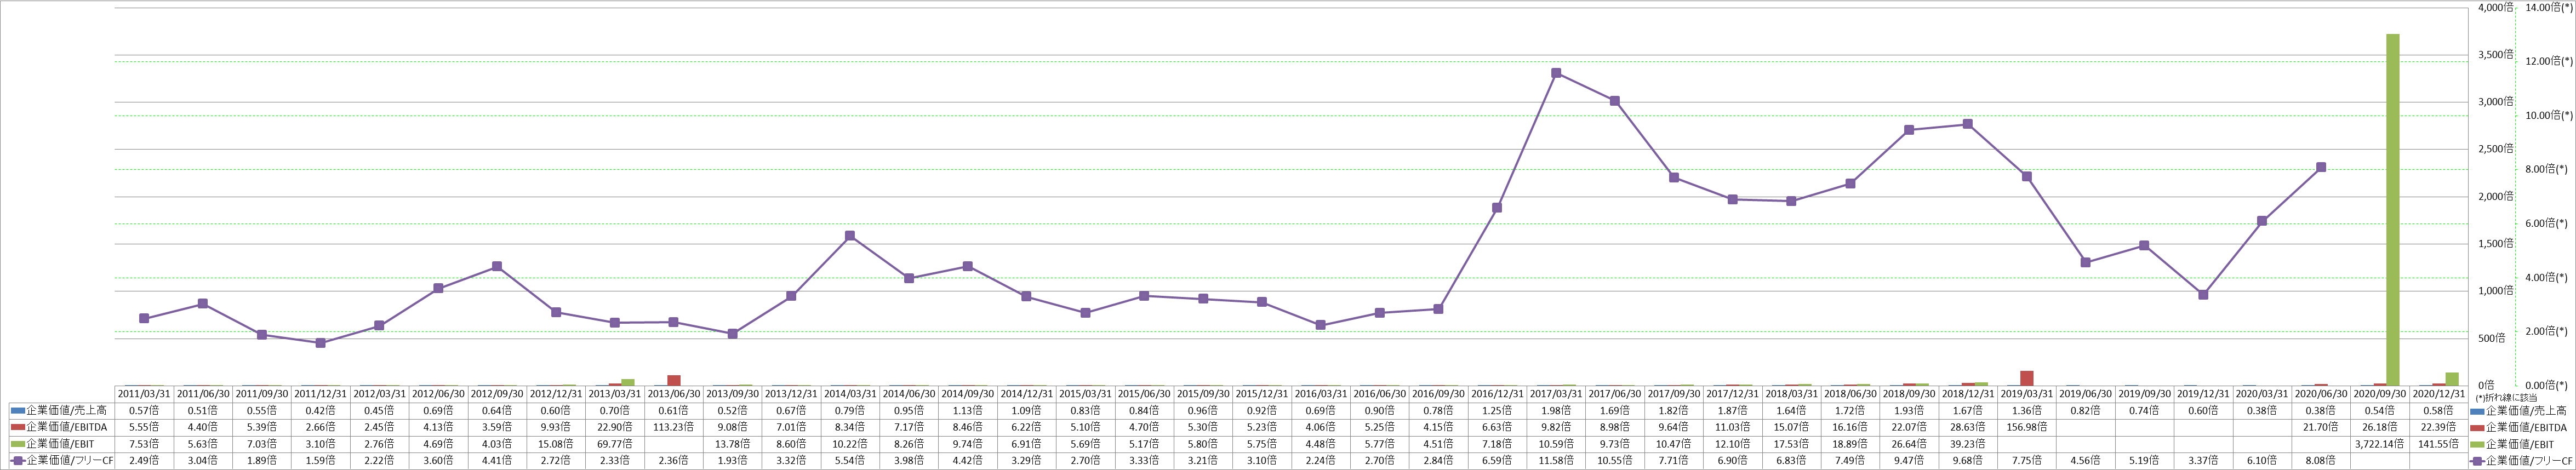Click the 0.57倍 sales cell for 2011/03/31
The image size is (2576, 470).
[x=144, y=411]
